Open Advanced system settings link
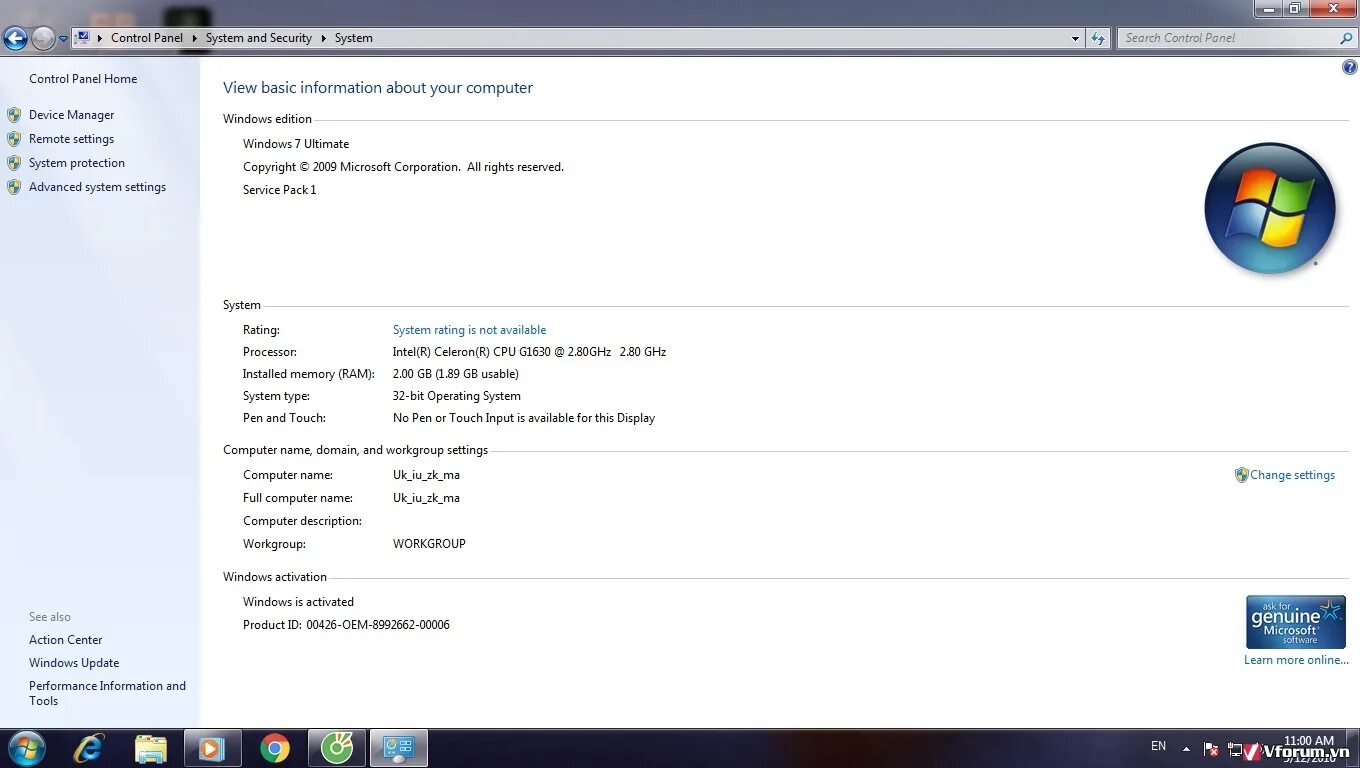This screenshot has width=1360, height=768. [97, 187]
